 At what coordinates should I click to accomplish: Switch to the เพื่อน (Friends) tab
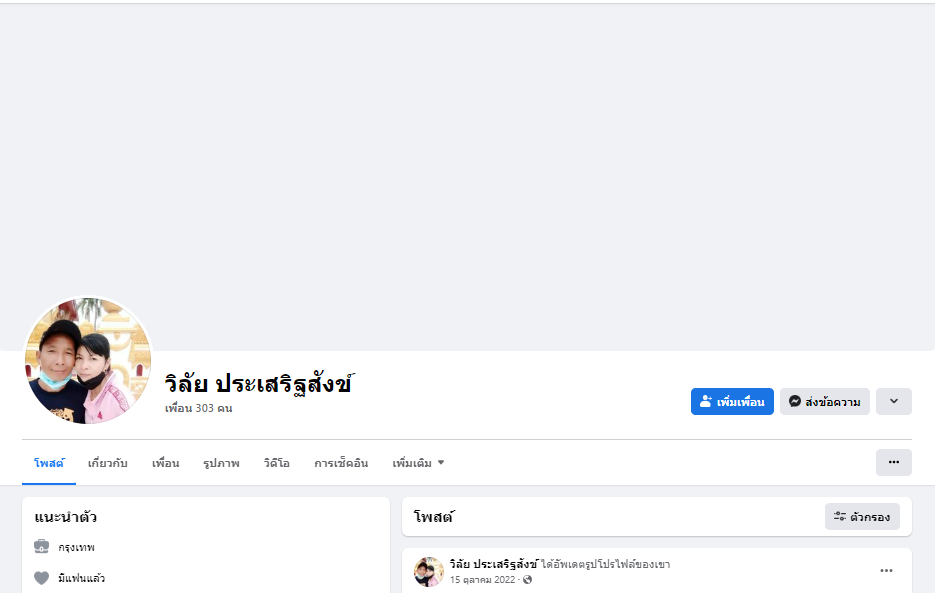165,463
